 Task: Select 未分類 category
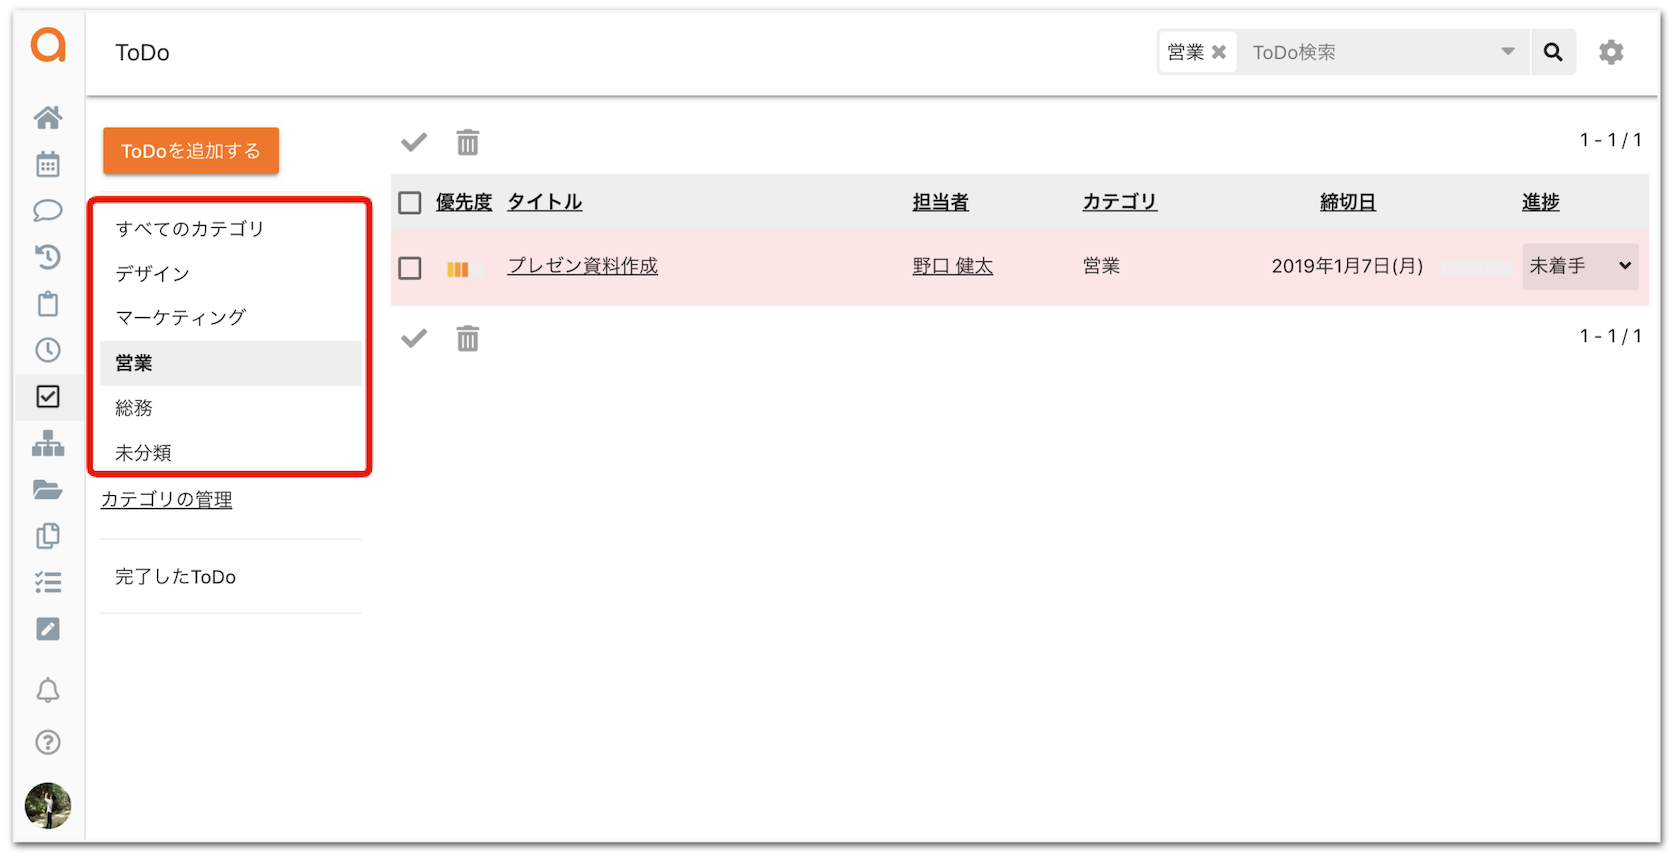pyautogui.click(x=231, y=452)
